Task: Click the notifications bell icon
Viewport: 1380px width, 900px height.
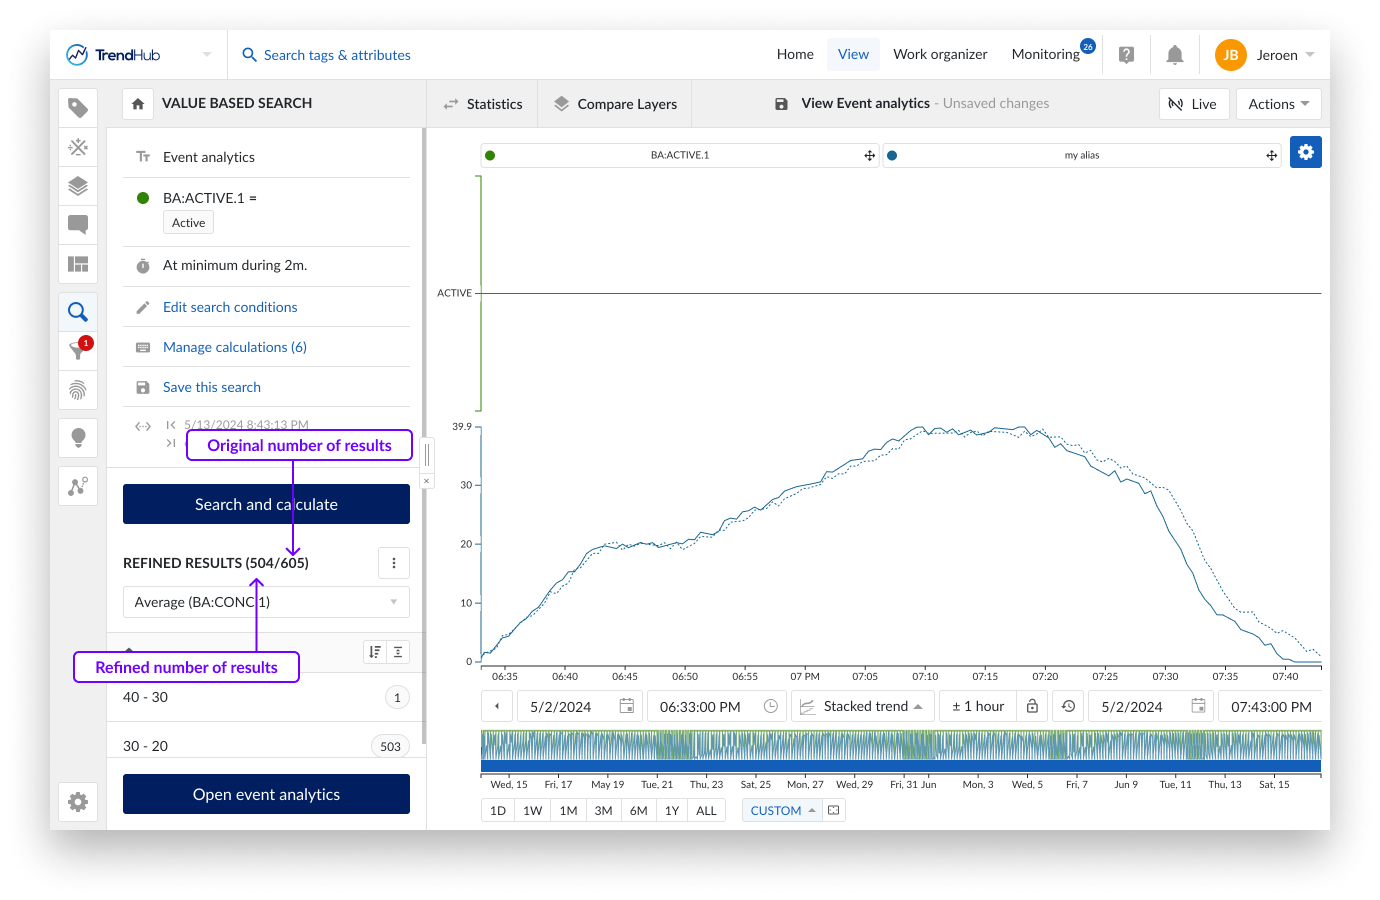Action: pyautogui.click(x=1175, y=55)
